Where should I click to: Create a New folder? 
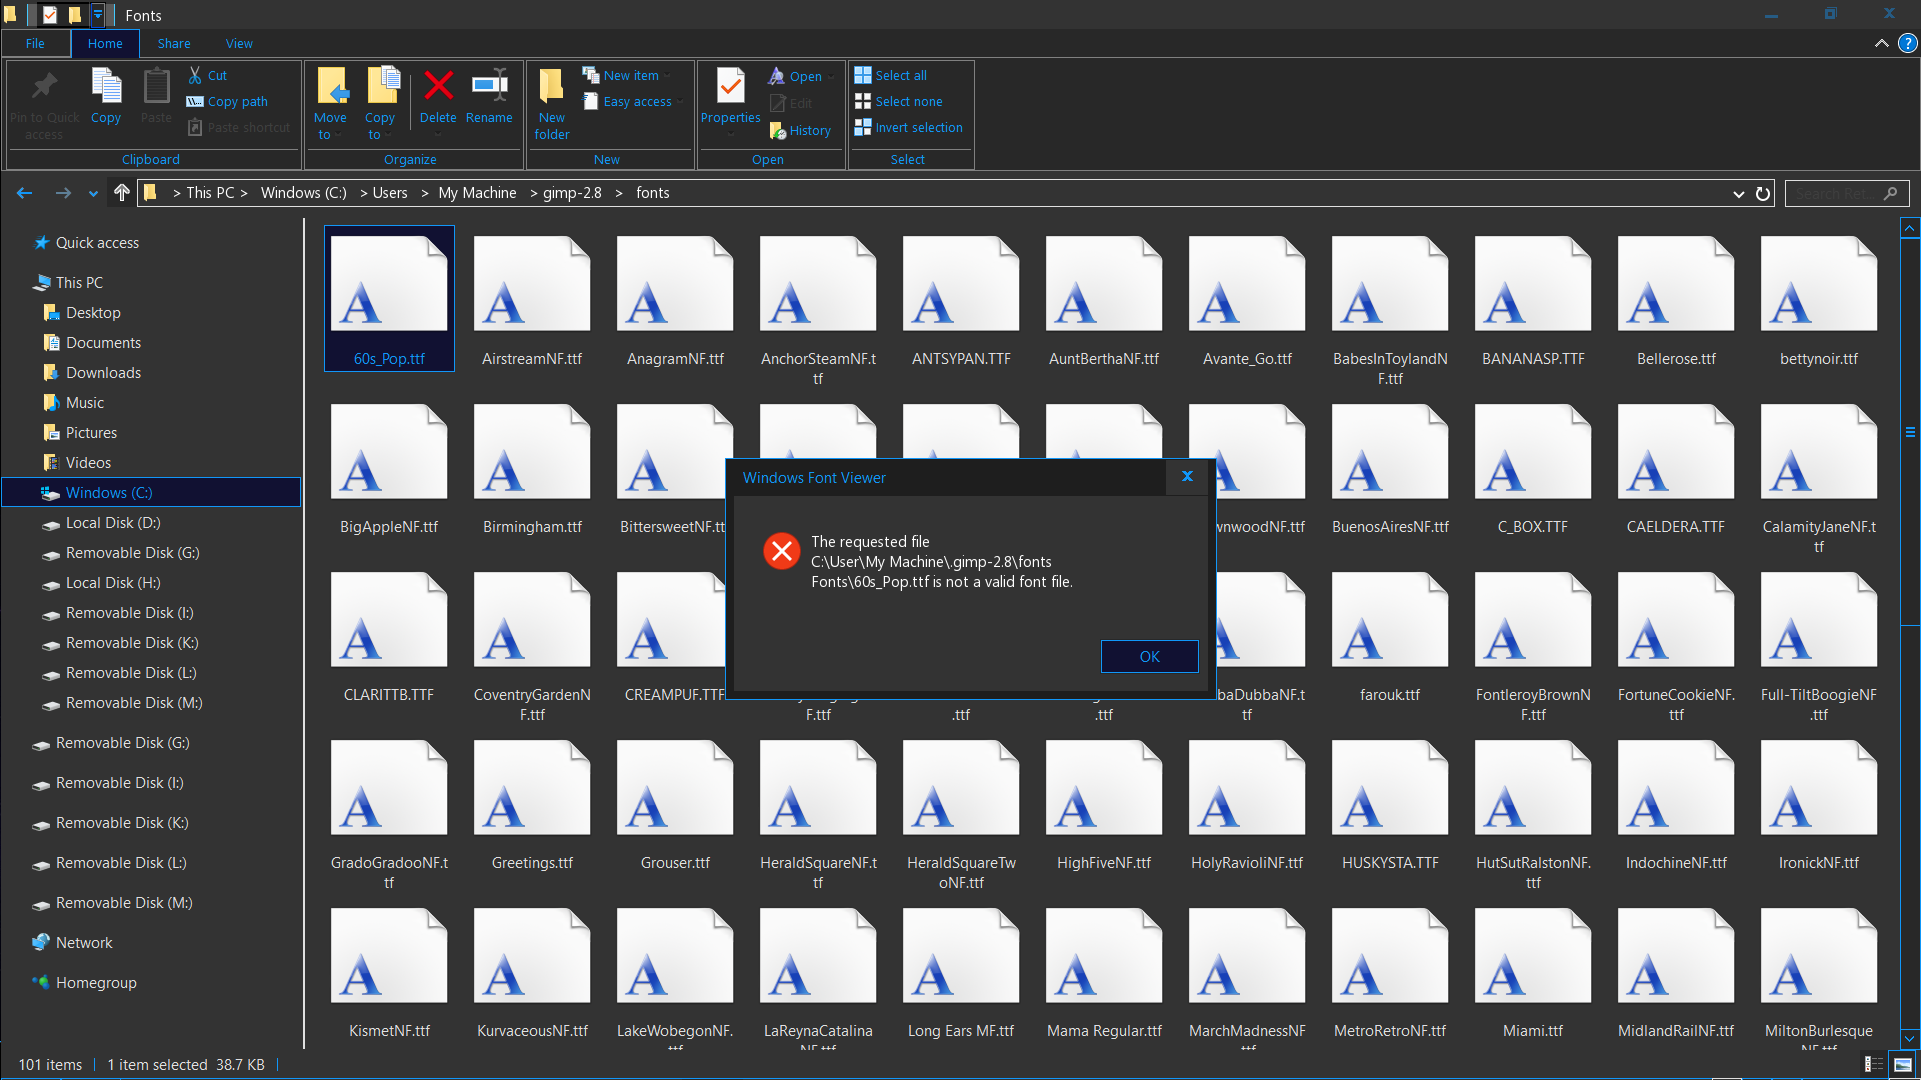point(552,104)
